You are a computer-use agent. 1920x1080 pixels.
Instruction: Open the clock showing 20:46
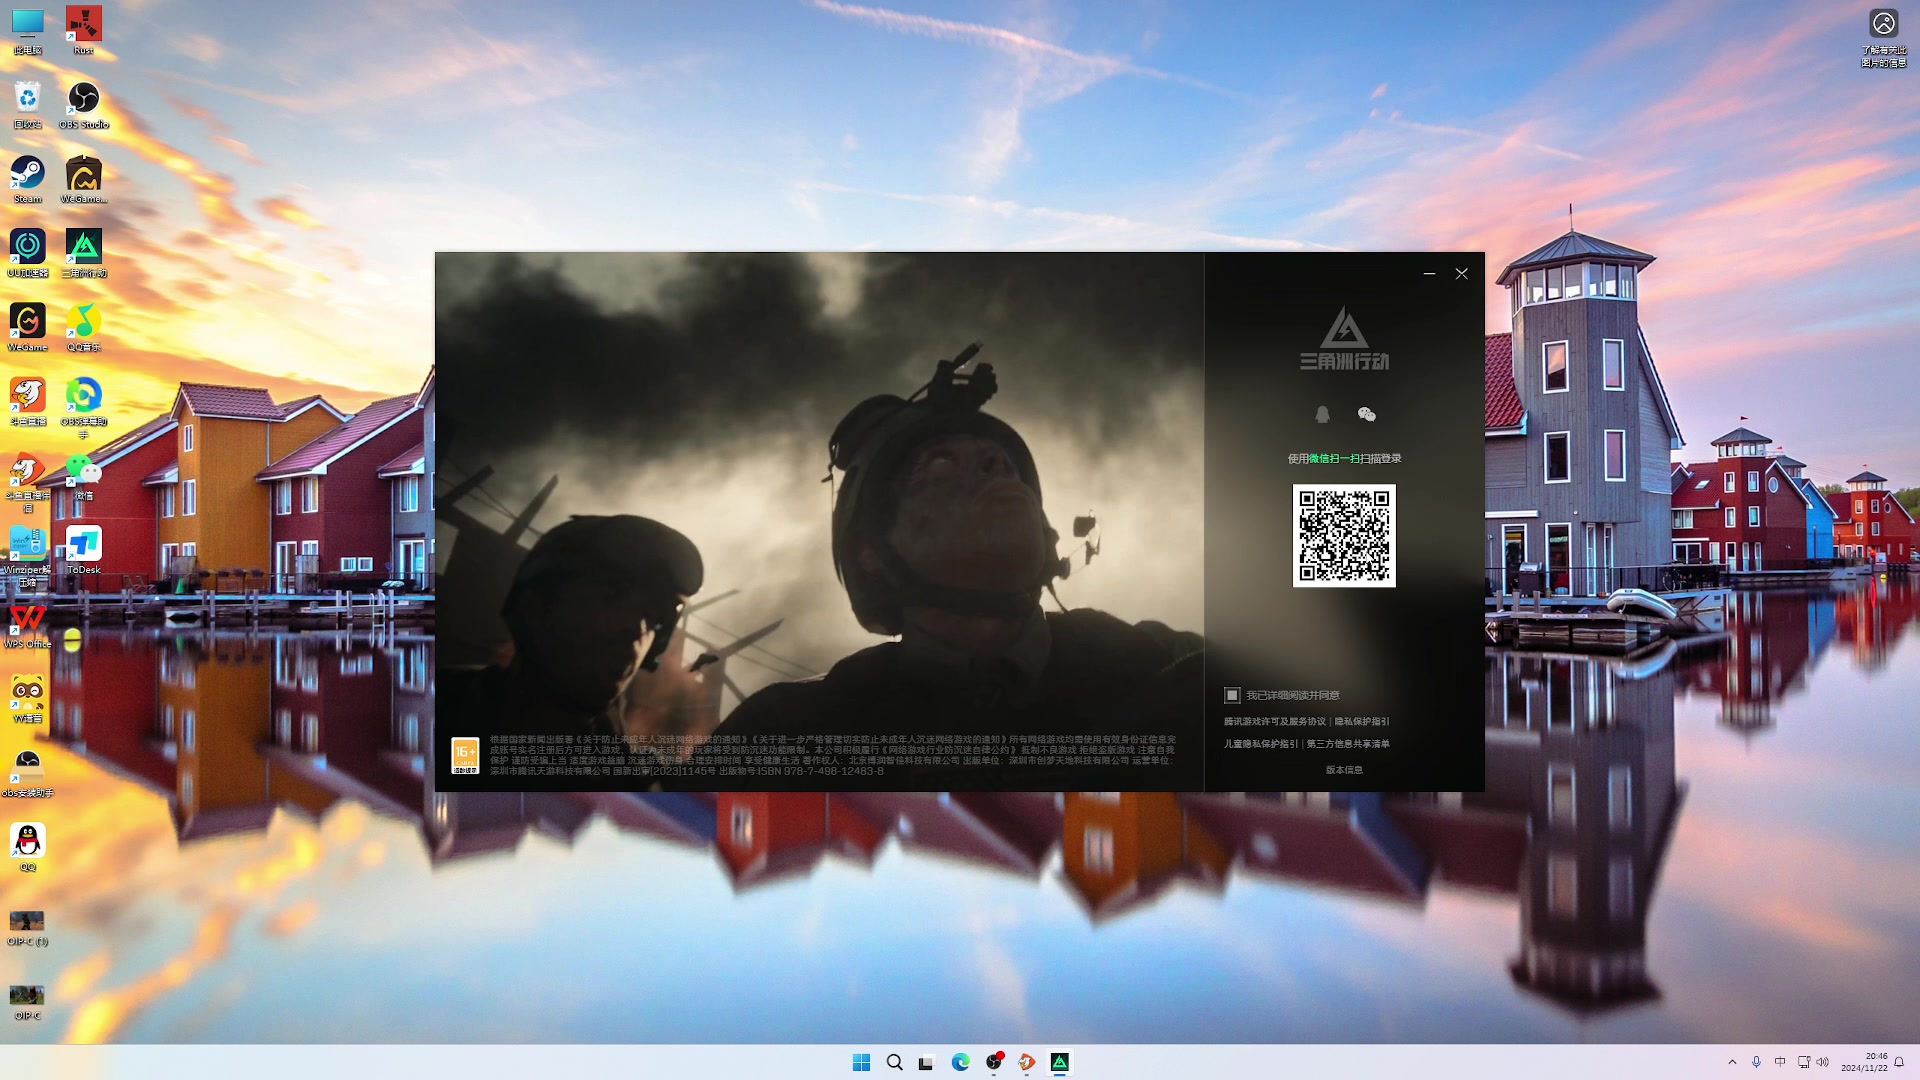[x=1864, y=1062]
